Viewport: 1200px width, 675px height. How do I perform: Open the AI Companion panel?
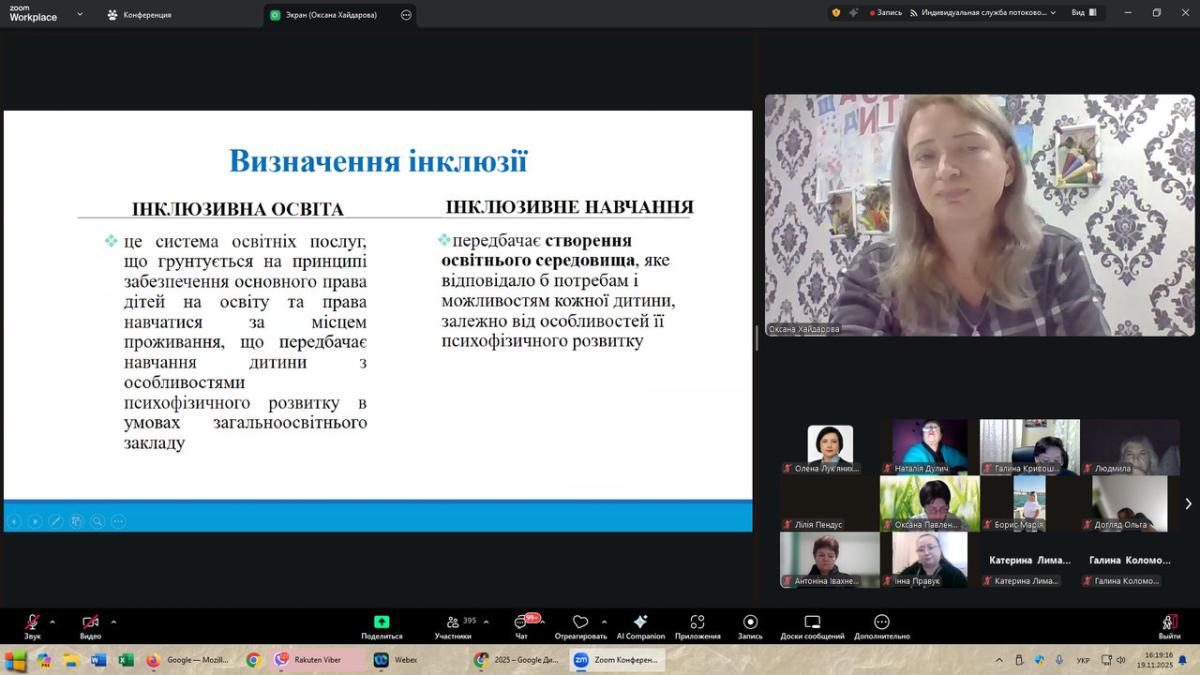coord(640,623)
